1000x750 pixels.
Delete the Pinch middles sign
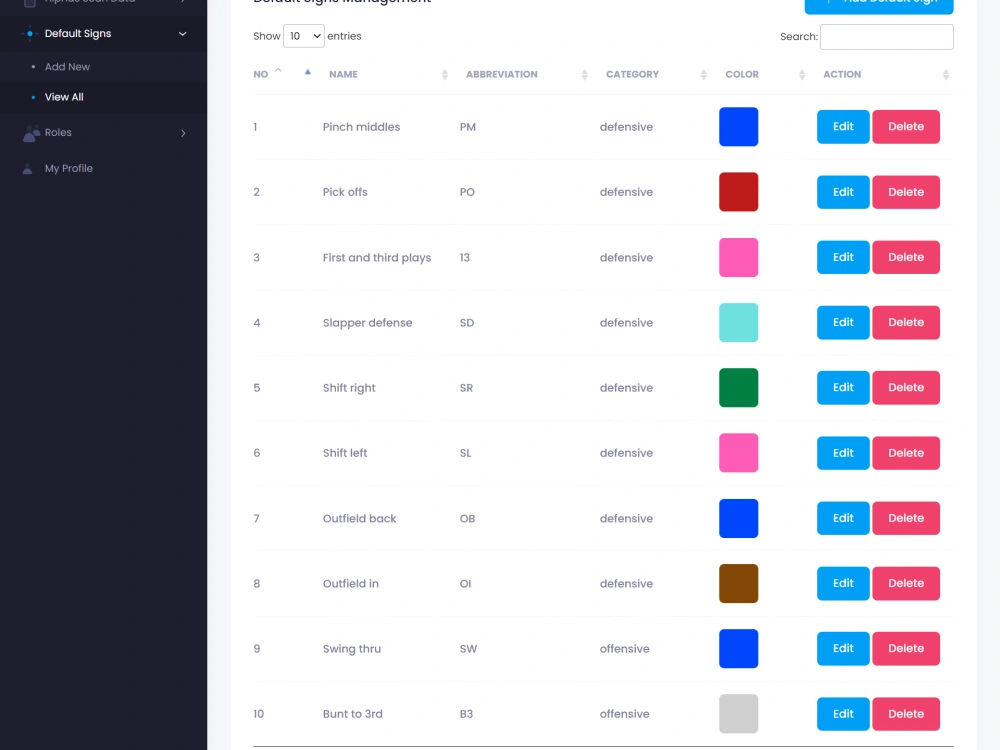coord(906,126)
